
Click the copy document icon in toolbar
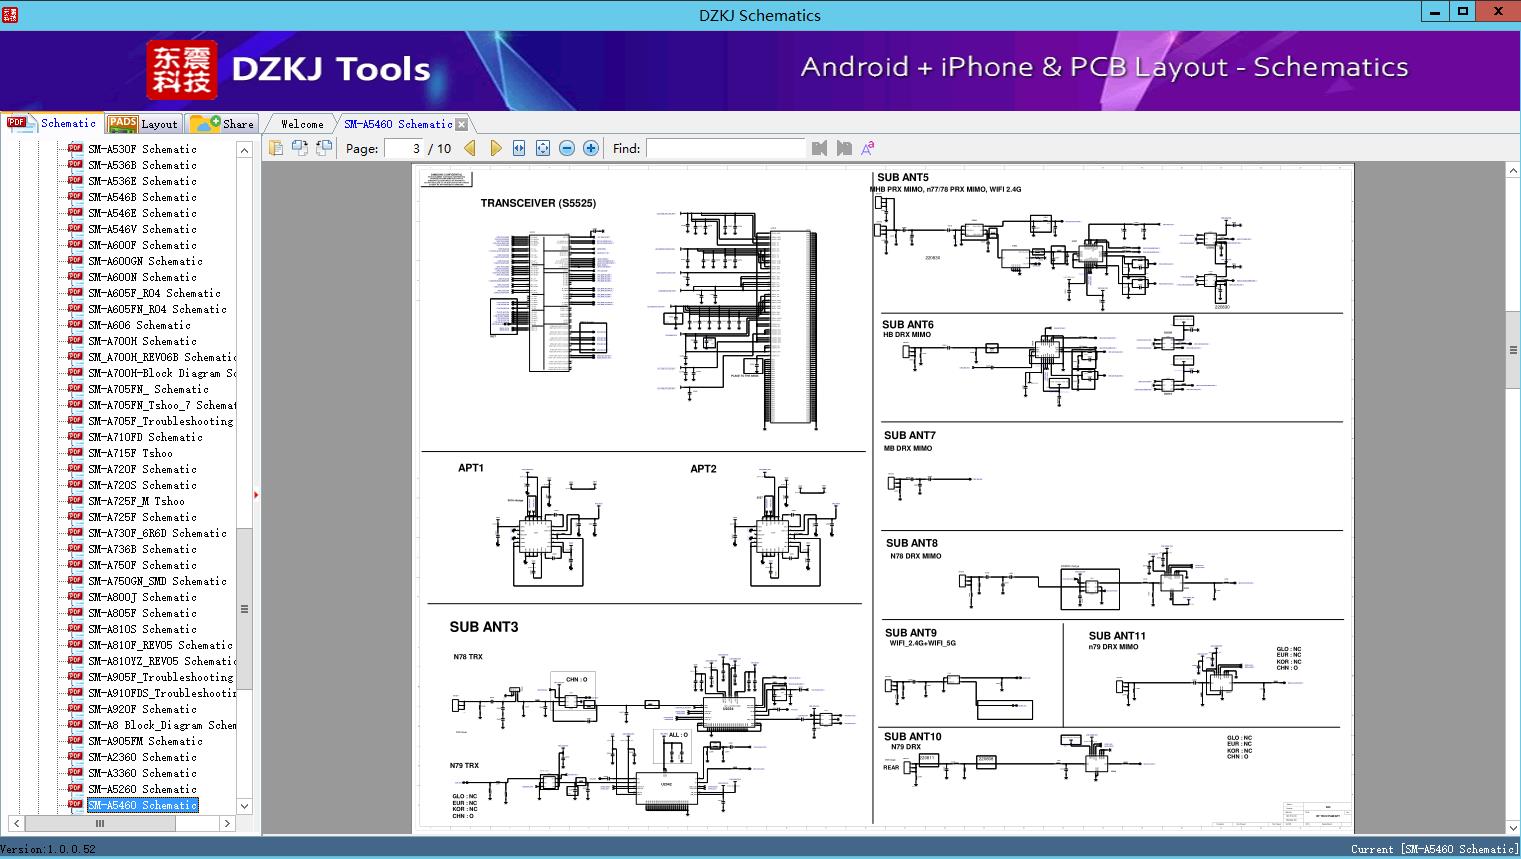click(275, 148)
